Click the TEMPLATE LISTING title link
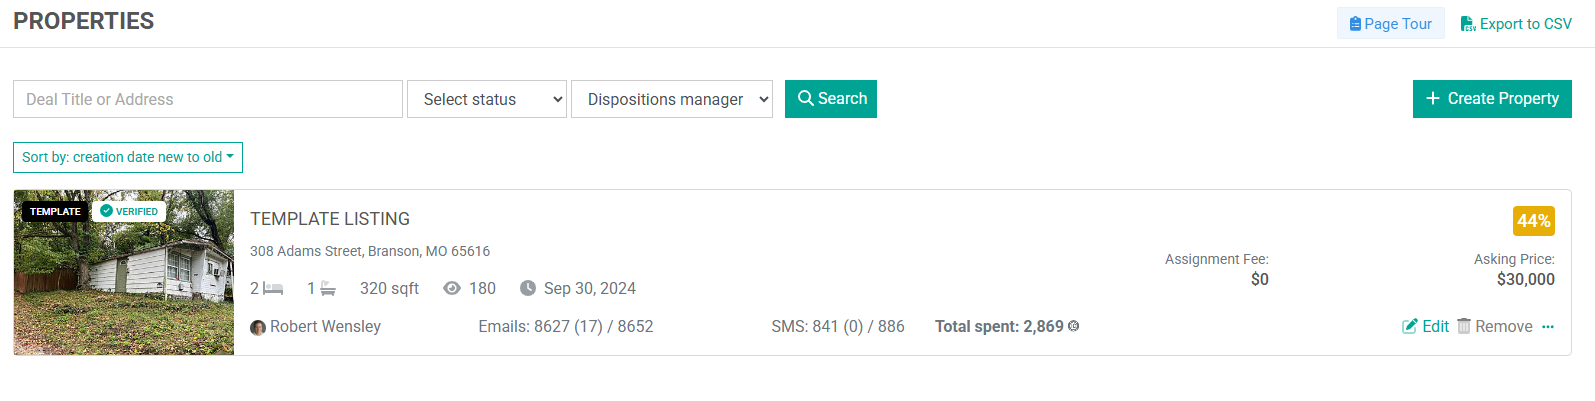The height and width of the screenshot is (401, 1595). (x=330, y=219)
